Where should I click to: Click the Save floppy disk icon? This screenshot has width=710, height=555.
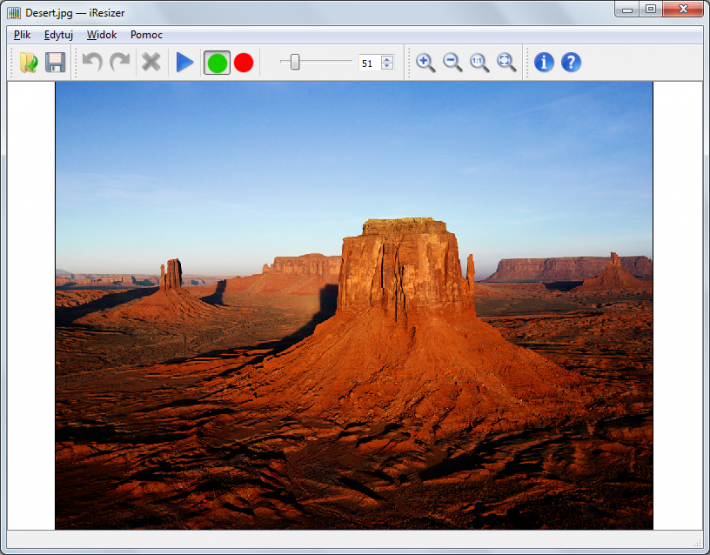55,62
